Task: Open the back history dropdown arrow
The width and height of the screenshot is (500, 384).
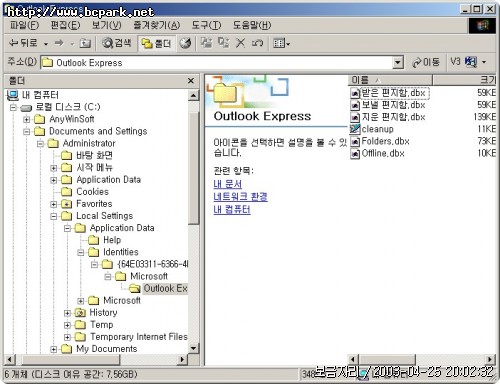Action: click(x=46, y=44)
